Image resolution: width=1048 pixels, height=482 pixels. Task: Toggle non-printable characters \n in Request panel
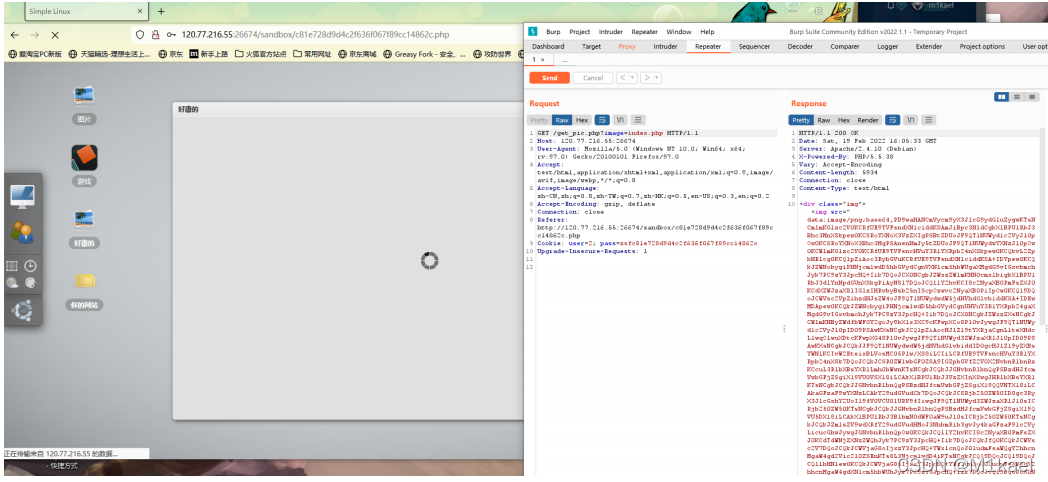pyautogui.click(x=620, y=120)
